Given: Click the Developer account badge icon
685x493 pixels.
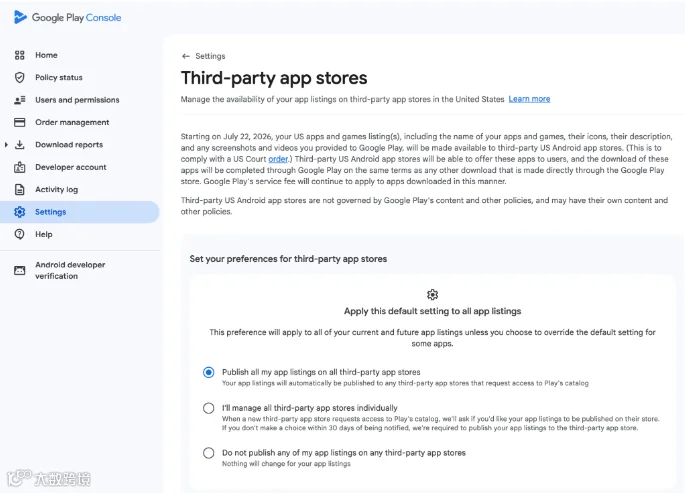Looking at the screenshot, I should (19, 167).
